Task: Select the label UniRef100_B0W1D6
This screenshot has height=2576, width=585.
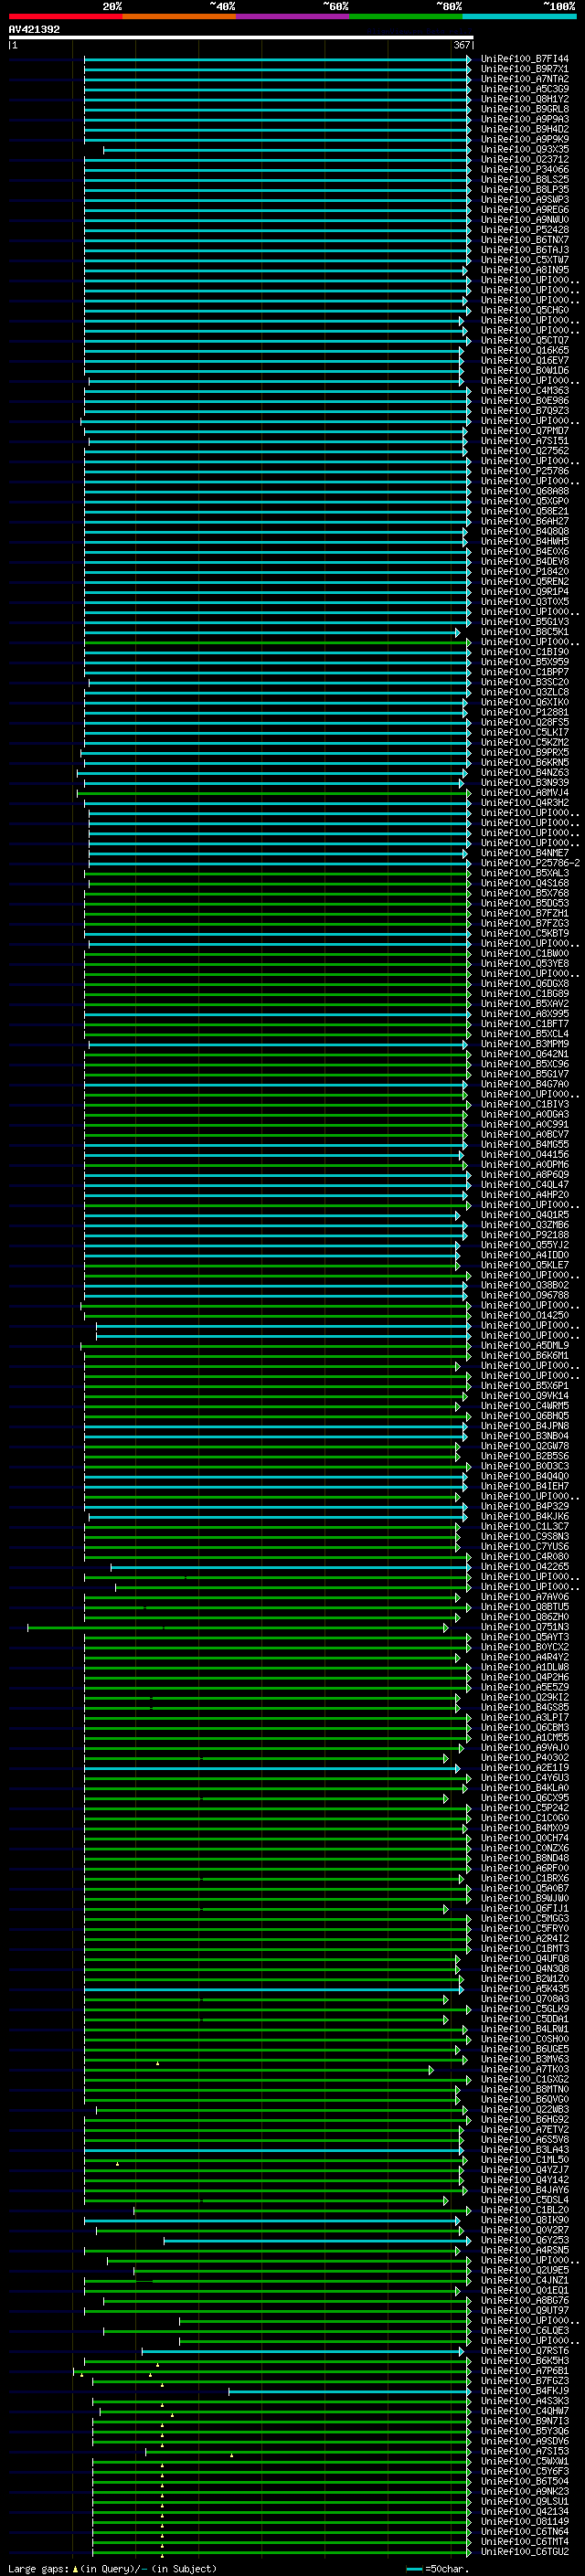Action: 525,370
